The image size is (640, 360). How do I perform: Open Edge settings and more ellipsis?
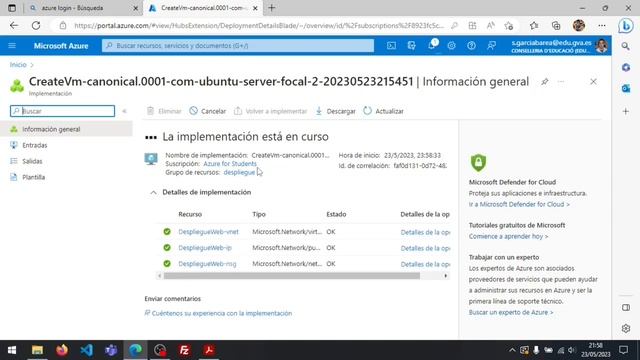pyautogui.click(x=602, y=26)
